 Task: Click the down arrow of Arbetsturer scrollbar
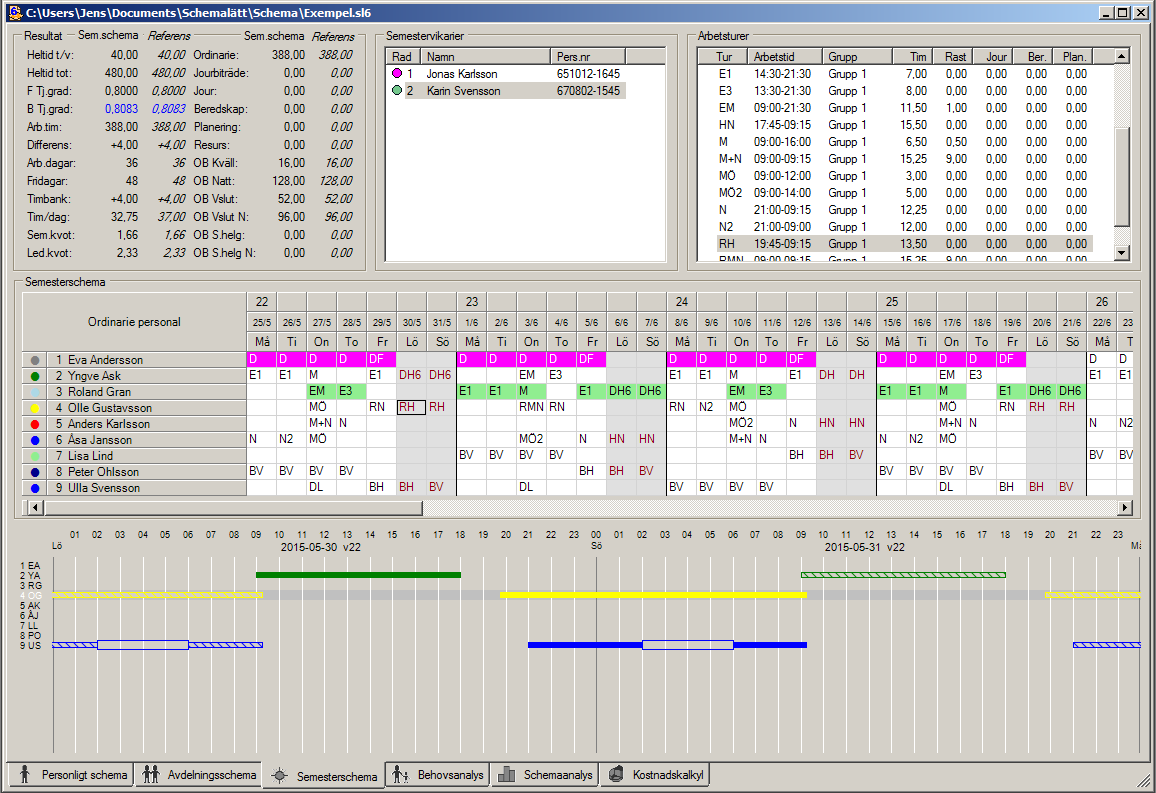pos(1122,253)
